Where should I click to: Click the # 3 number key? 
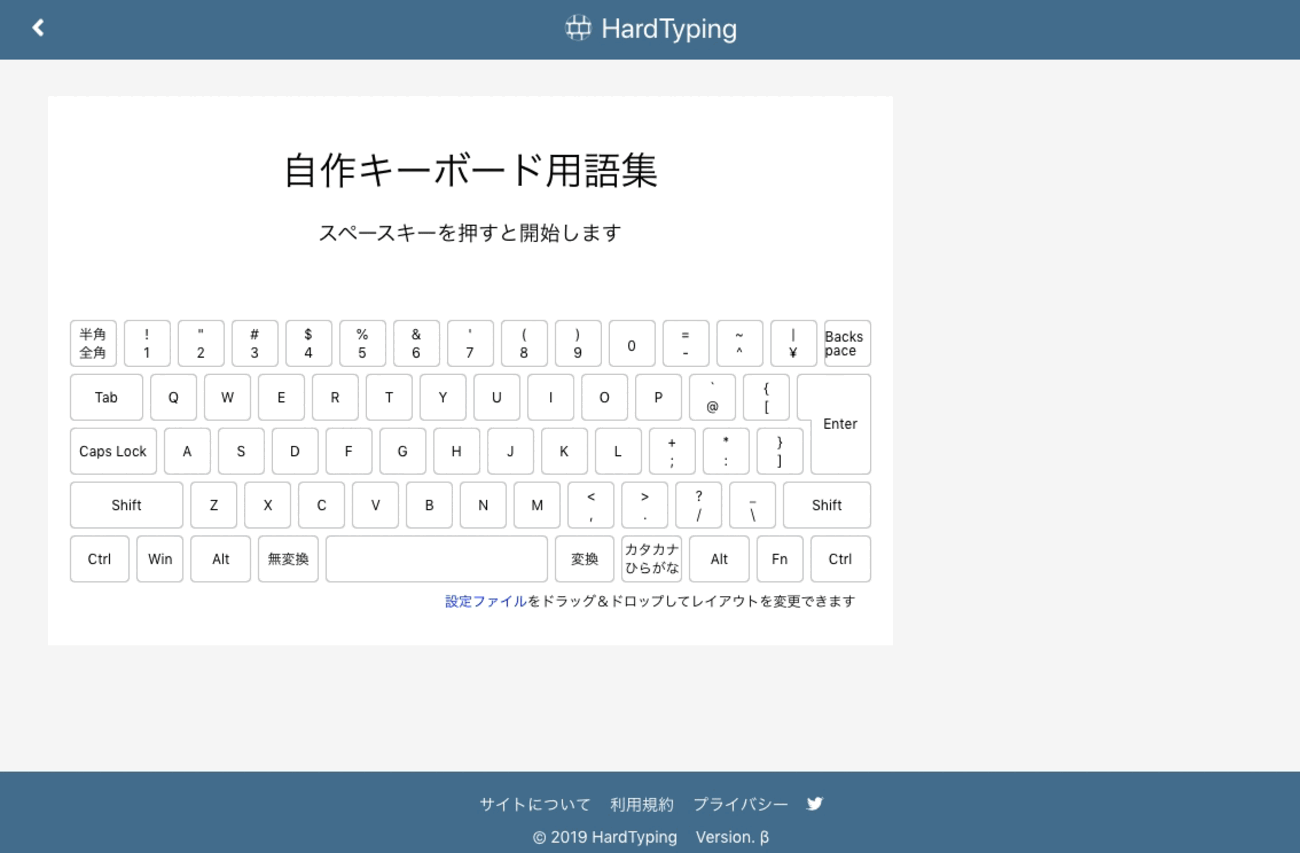coord(255,344)
